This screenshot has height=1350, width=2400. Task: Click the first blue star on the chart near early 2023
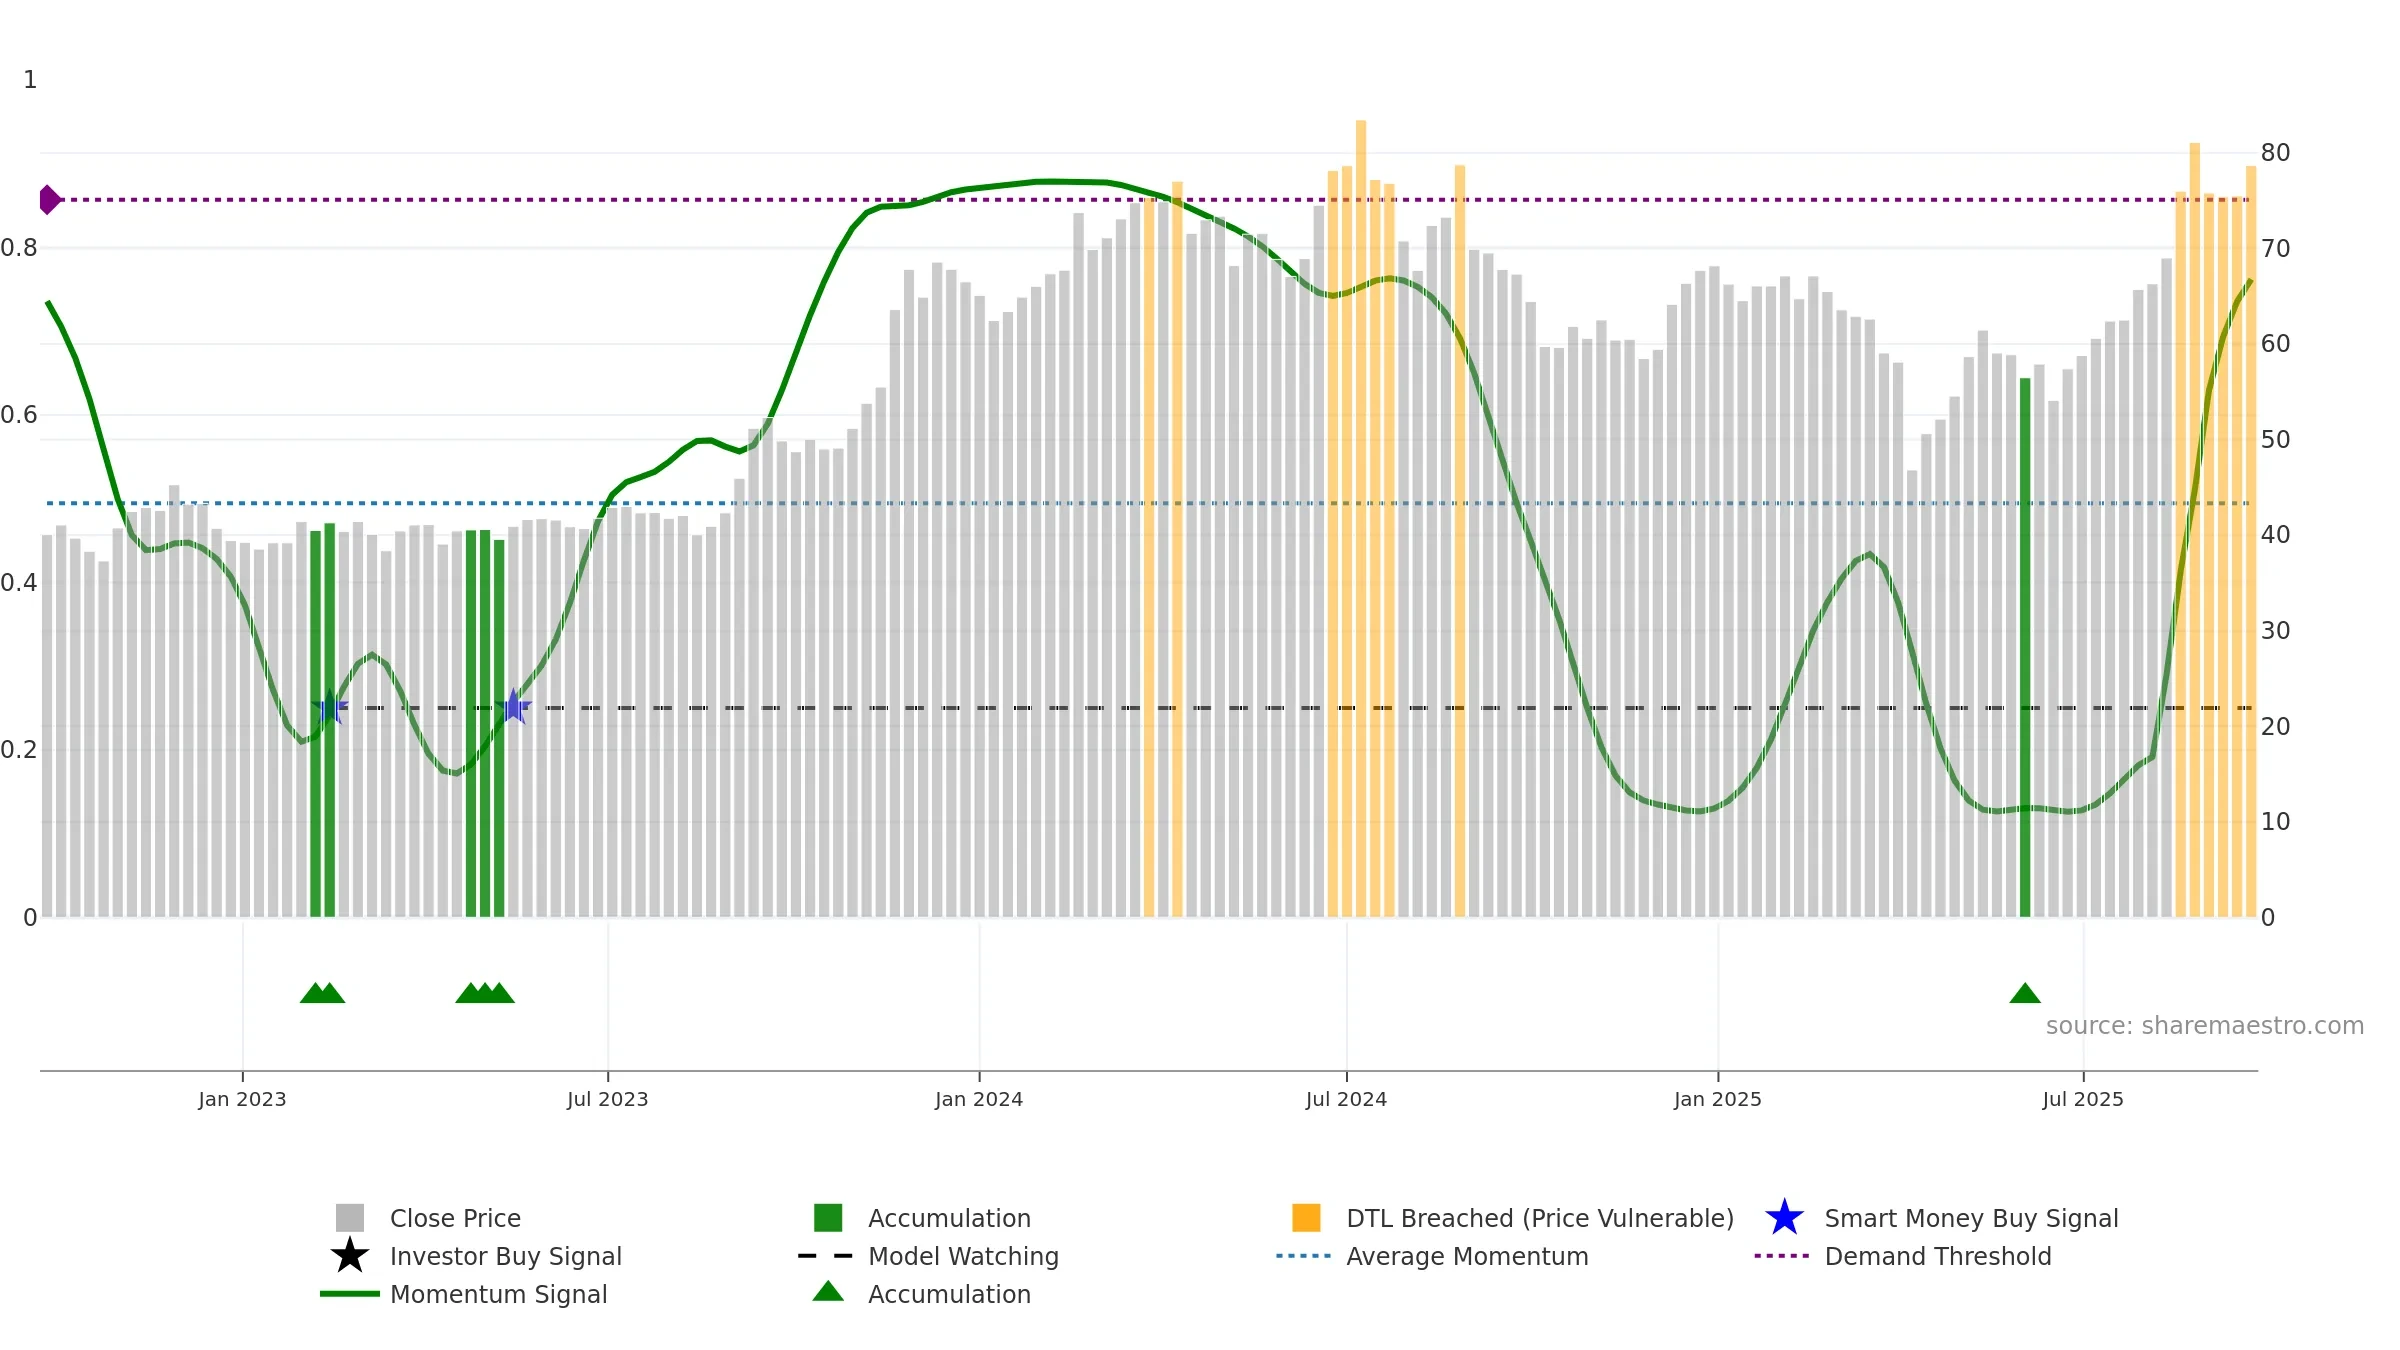point(329,707)
